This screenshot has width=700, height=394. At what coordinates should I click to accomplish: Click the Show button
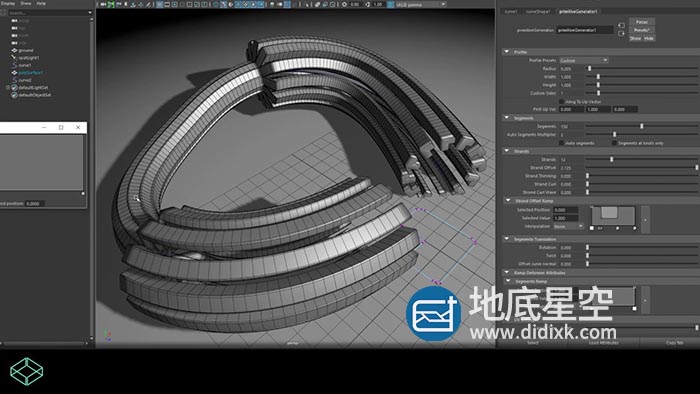[635, 38]
